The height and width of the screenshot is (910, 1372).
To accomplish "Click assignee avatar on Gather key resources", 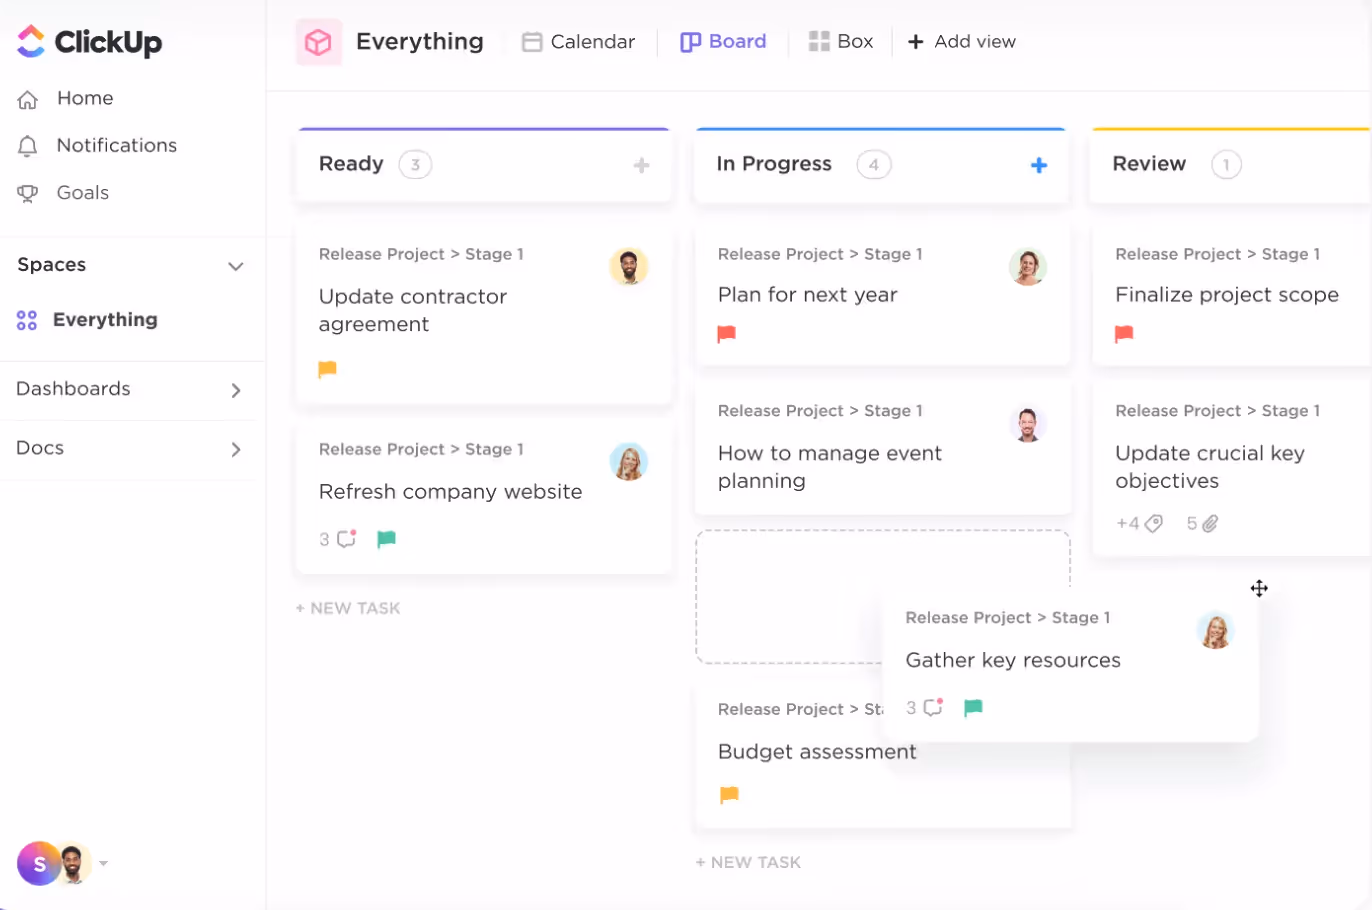I will click(x=1215, y=630).
